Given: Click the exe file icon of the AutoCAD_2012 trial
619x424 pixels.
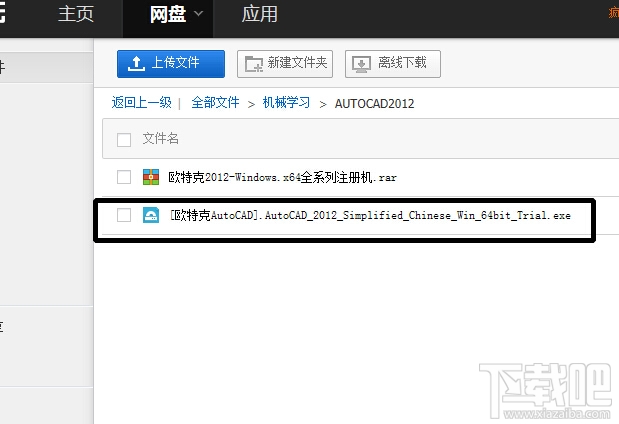Looking at the screenshot, I should pos(151,215).
